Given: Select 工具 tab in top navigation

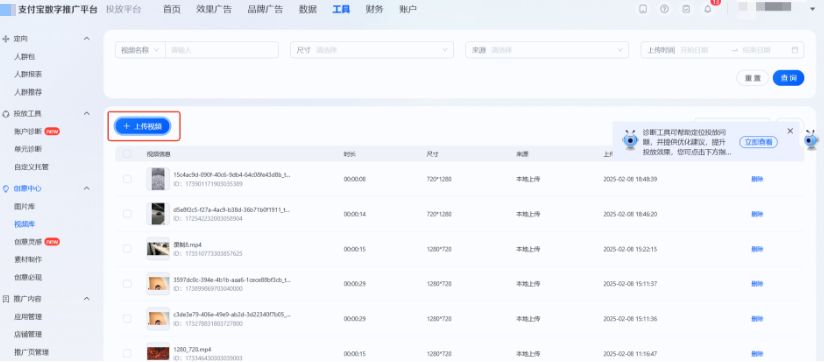Looking at the screenshot, I should [x=341, y=9].
